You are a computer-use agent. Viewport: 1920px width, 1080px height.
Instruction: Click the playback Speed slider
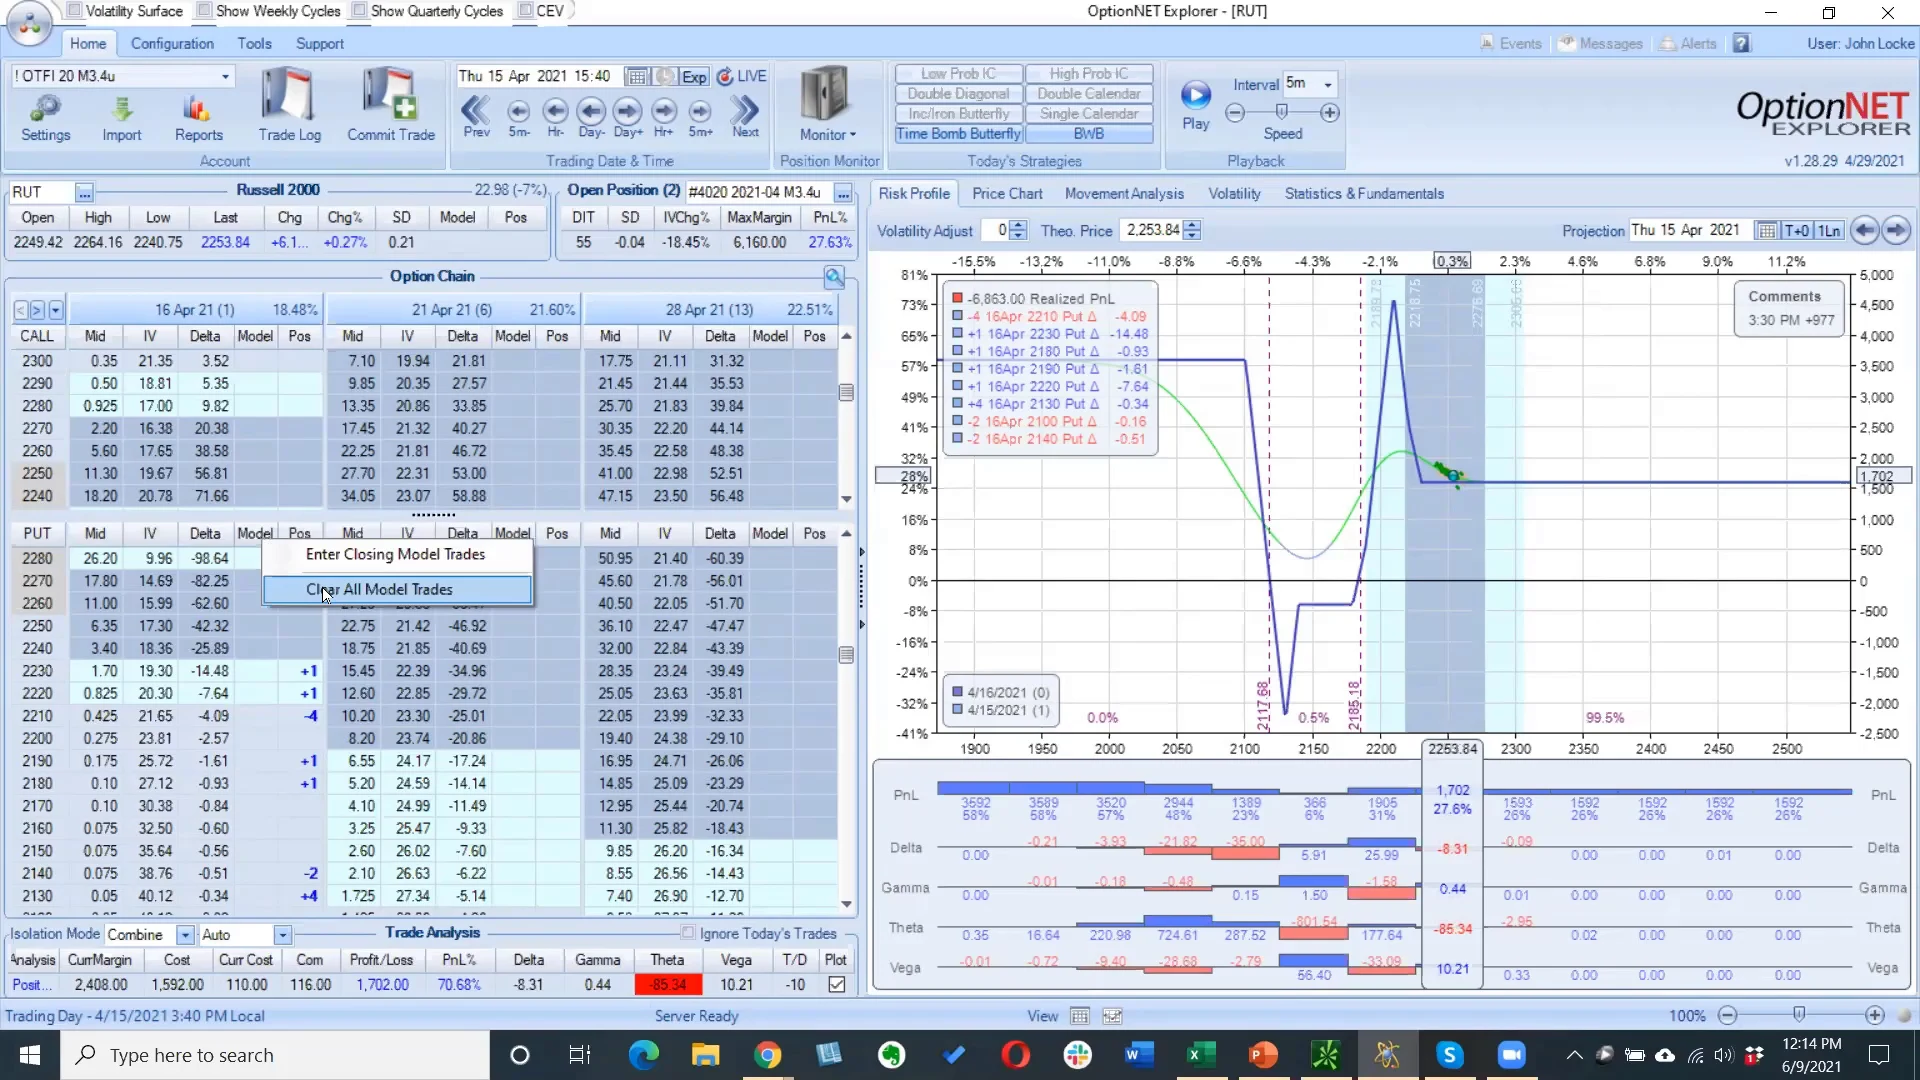point(1282,112)
